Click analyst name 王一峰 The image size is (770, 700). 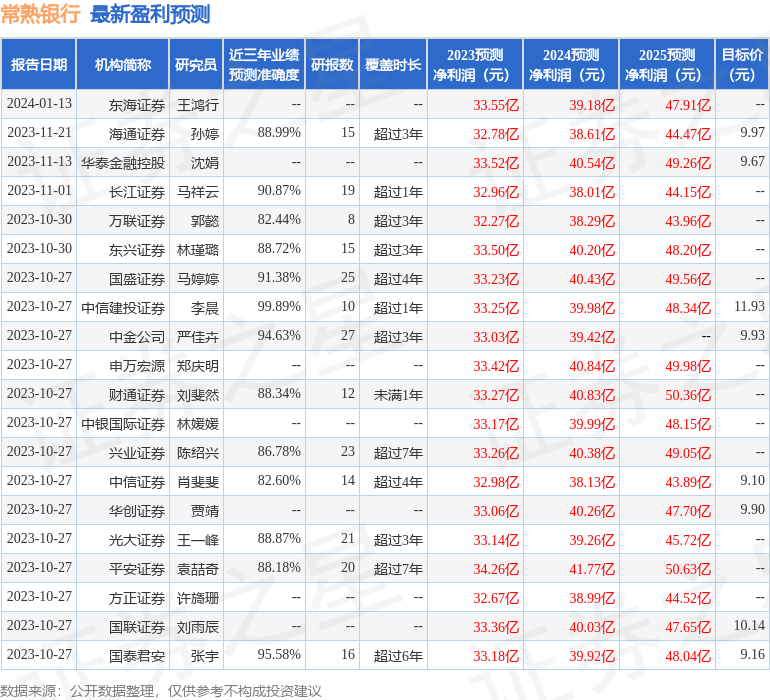click(197, 539)
